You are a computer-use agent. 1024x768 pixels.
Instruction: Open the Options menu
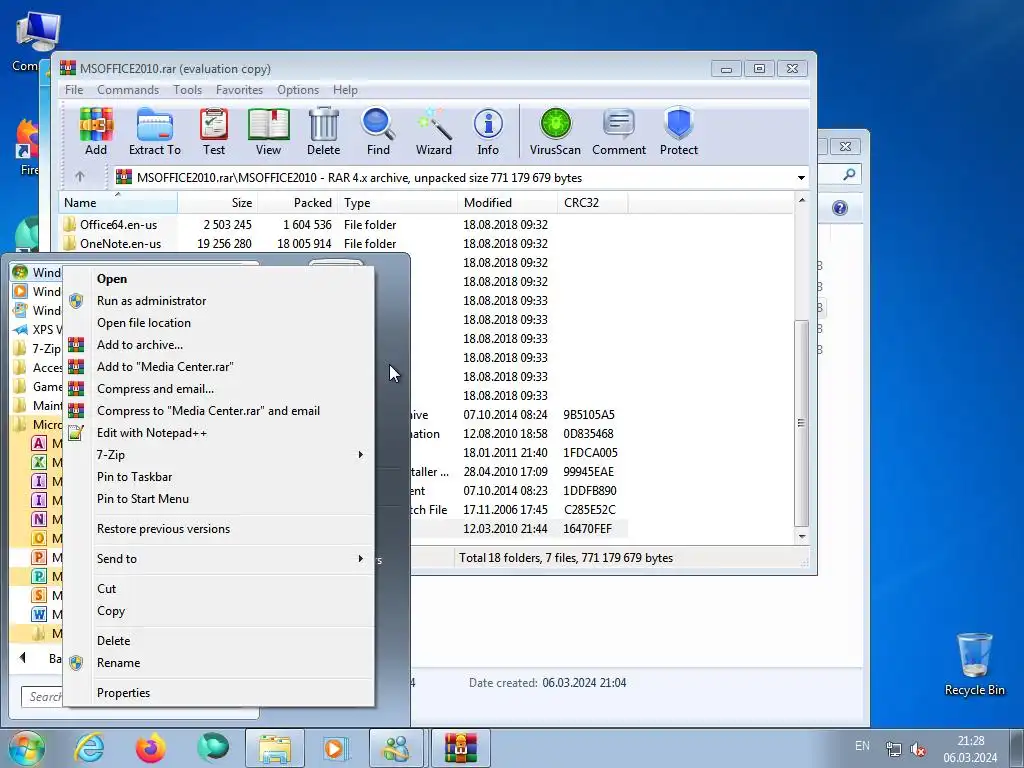coord(298,90)
